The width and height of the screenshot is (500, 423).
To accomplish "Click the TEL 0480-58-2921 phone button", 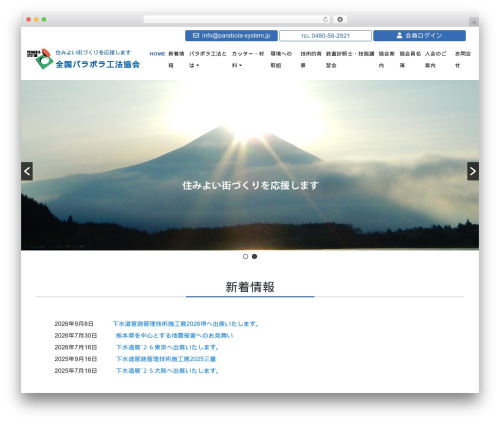I will [x=325, y=36].
